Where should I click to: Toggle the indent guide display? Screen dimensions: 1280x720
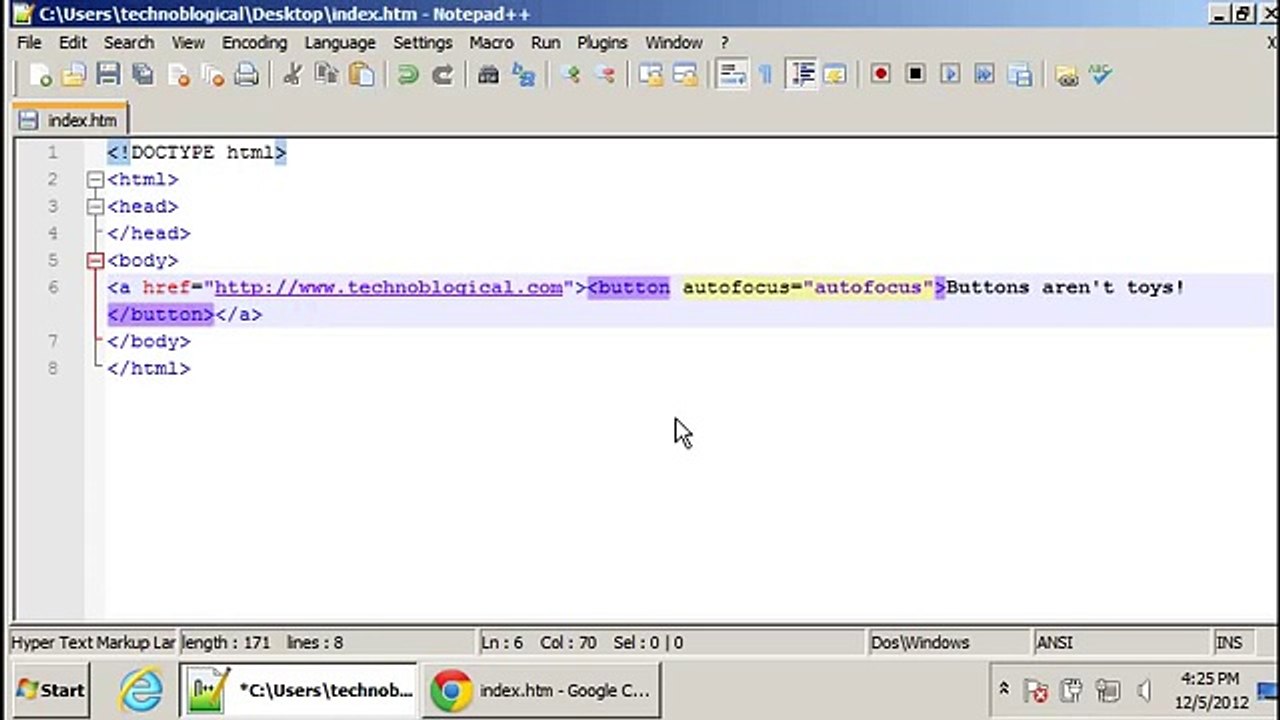point(801,75)
